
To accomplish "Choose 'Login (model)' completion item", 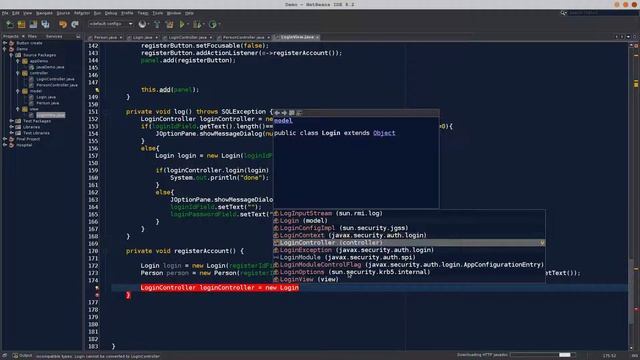I will (x=409, y=221).
